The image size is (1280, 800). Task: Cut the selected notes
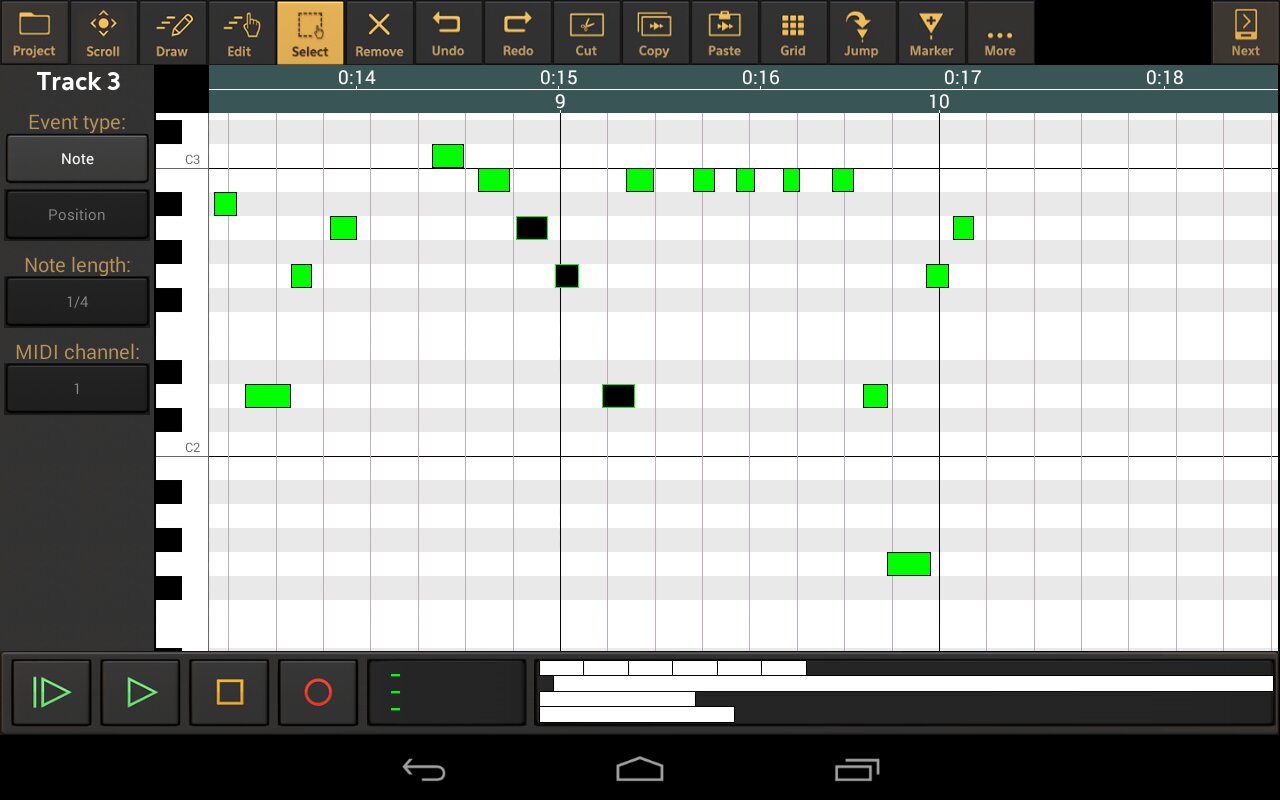pos(586,33)
